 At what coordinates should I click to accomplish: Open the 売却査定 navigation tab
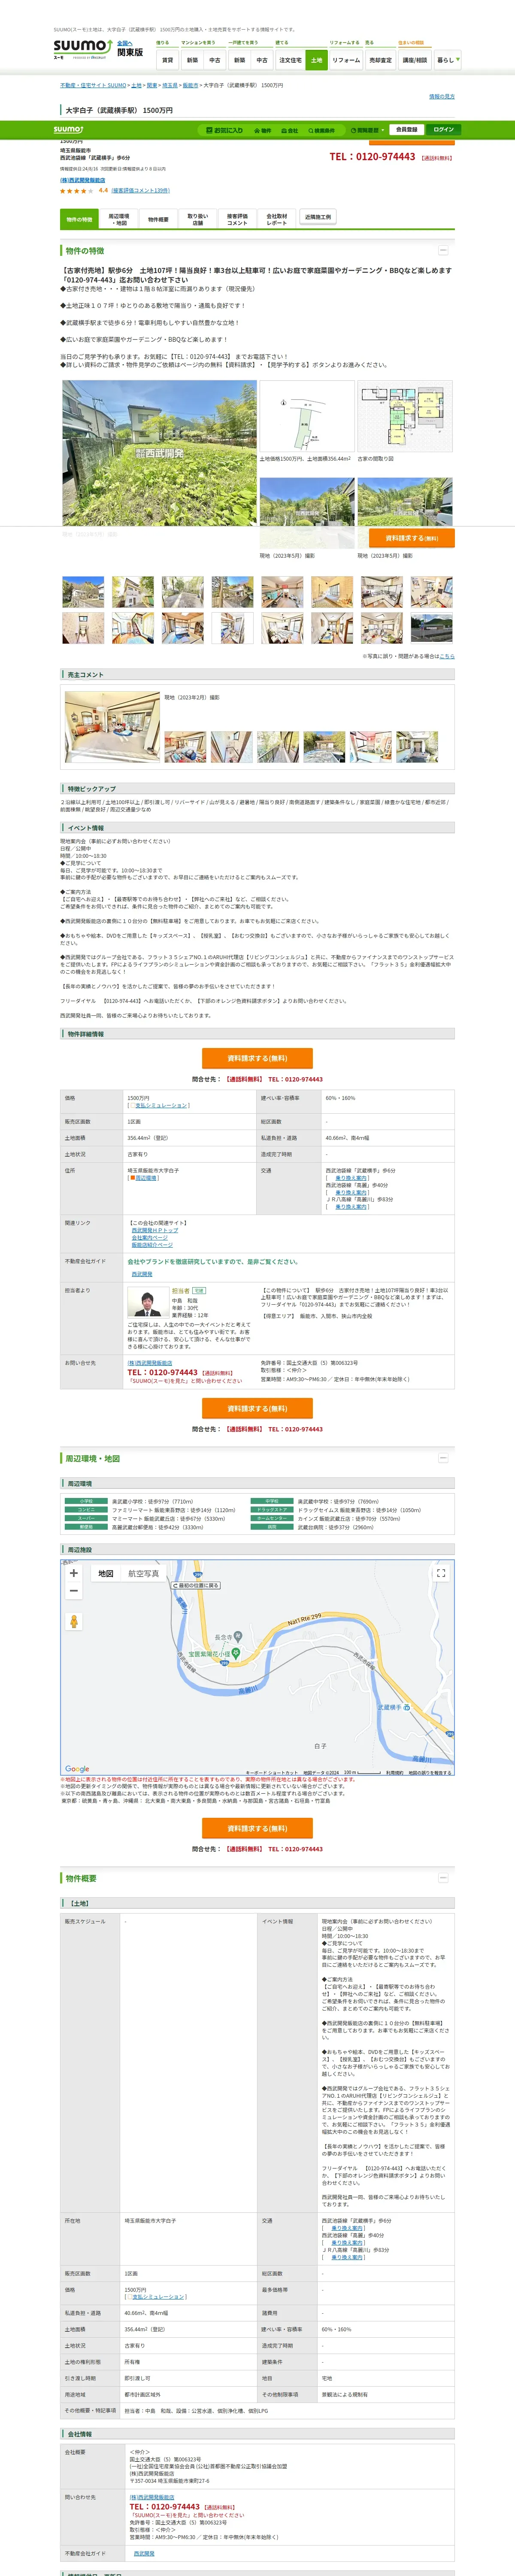point(380,60)
